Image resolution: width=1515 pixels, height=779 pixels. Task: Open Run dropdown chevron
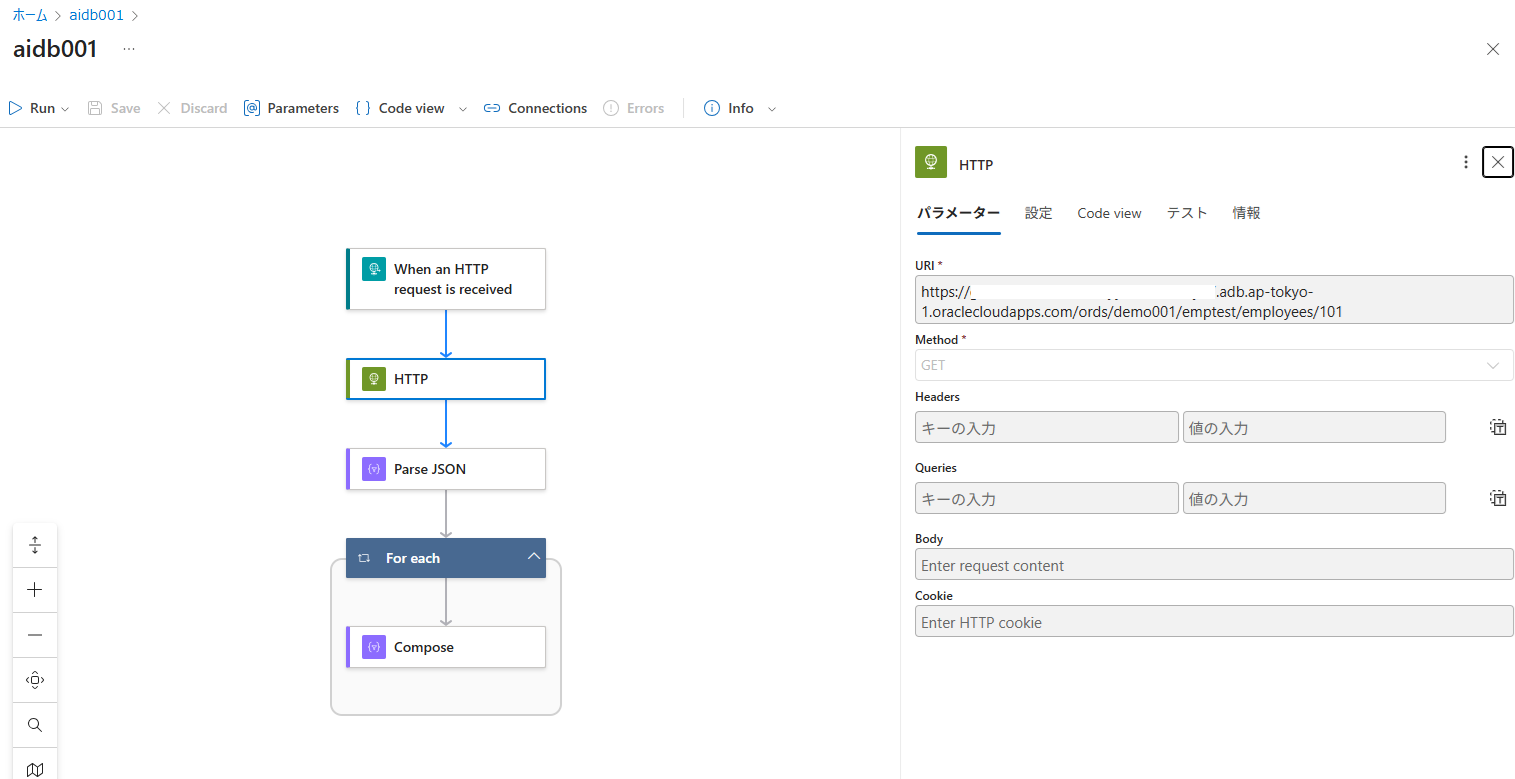coord(65,109)
